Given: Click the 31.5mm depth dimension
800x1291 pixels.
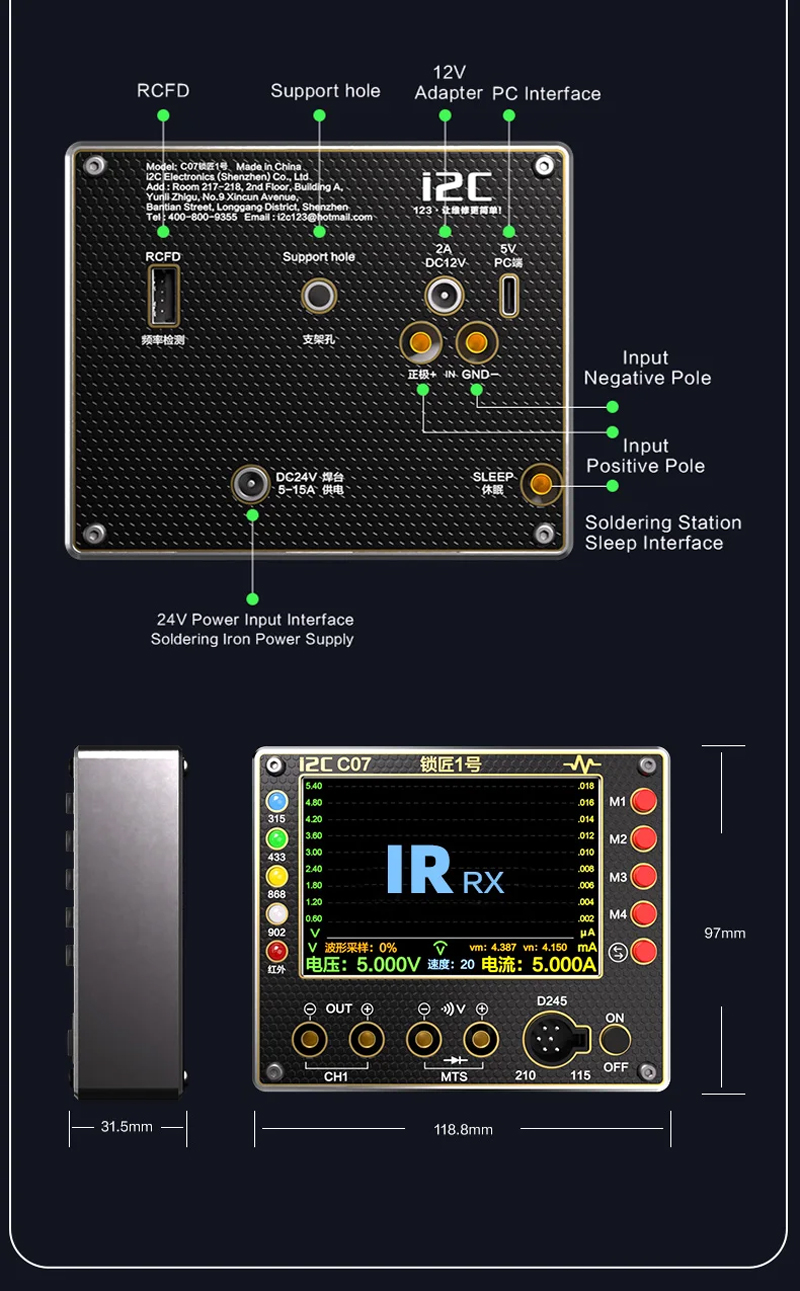Looking at the screenshot, I should (127, 1127).
